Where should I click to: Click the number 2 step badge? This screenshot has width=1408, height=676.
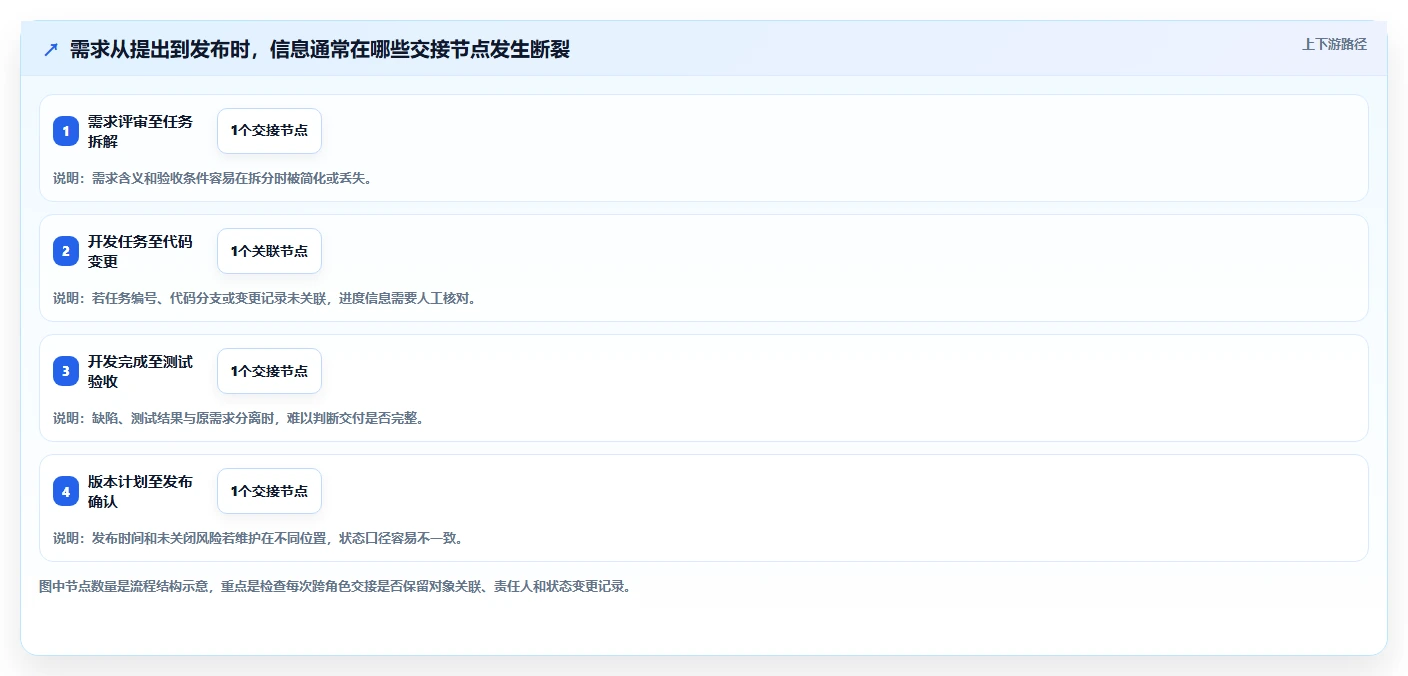(66, 251)
